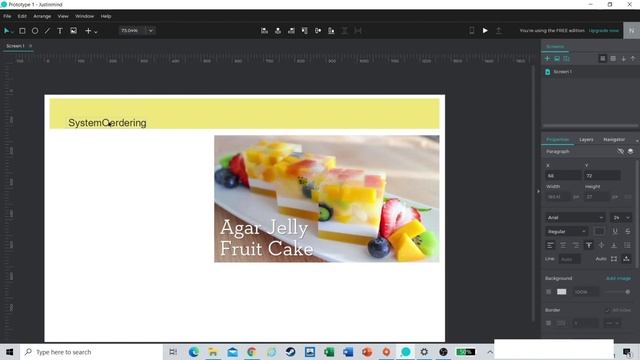Open the white background color swatch
Image resolution: width=640 pixels, height=360 pixels.
562,292
